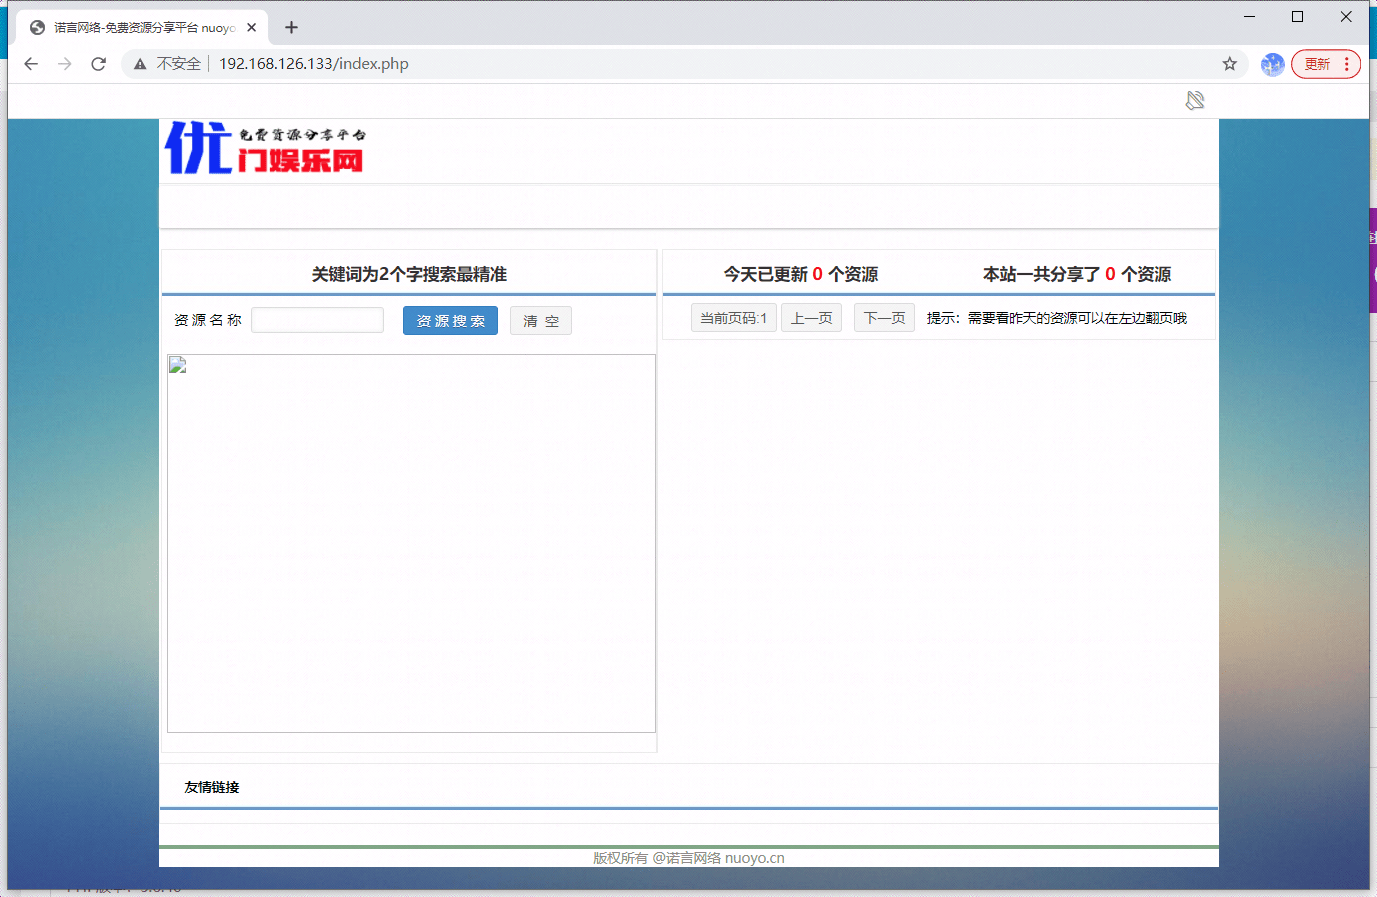The image size is (1377, 897).
Task: Click the 资源名称 label
Action: tap(208, 320)
